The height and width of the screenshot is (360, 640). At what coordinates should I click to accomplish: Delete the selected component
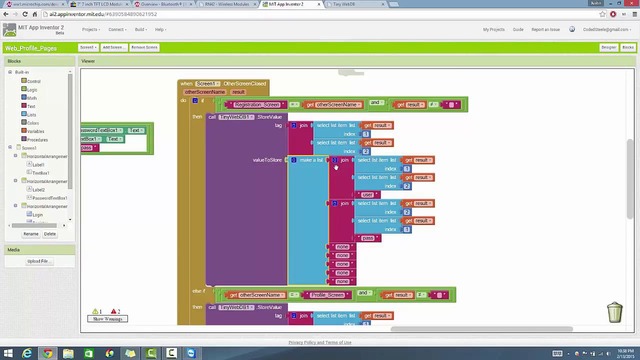(50, 234)
